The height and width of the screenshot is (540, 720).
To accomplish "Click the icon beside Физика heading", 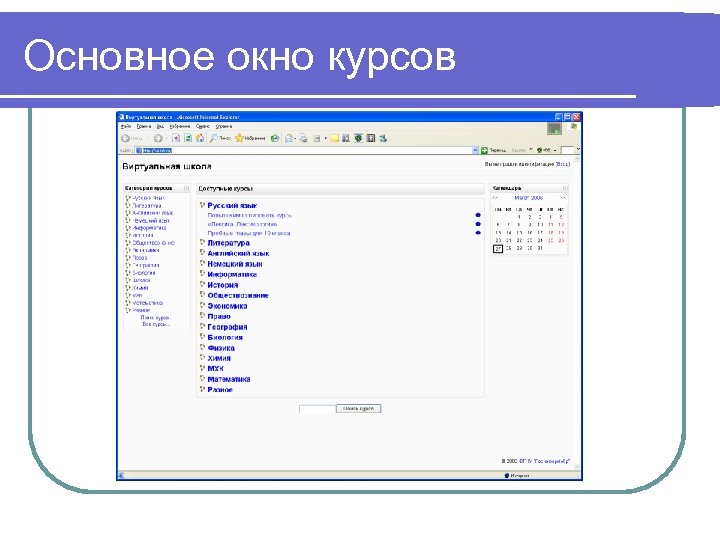I will pyautogui.click(x=202, y=347).
